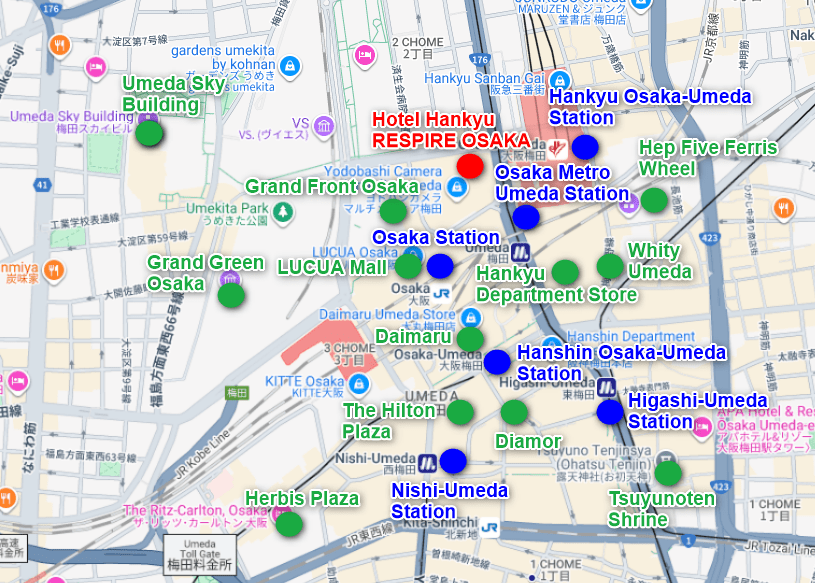Select the green LUCUA Mall dot
The height and width of the screenshot is (583, 815).
(408, 267)
